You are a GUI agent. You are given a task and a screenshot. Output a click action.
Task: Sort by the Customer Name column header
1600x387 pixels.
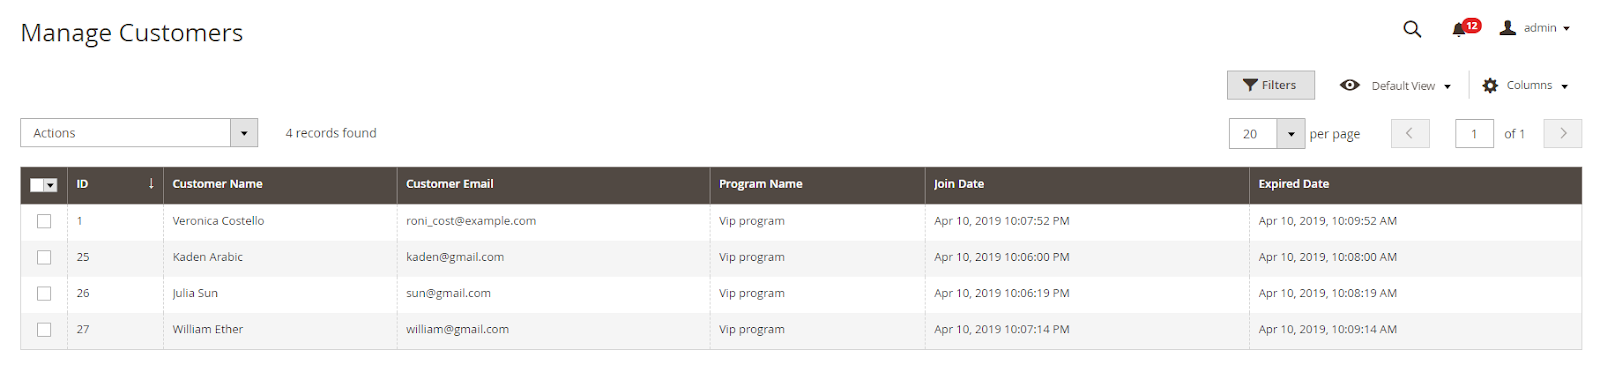217,184
